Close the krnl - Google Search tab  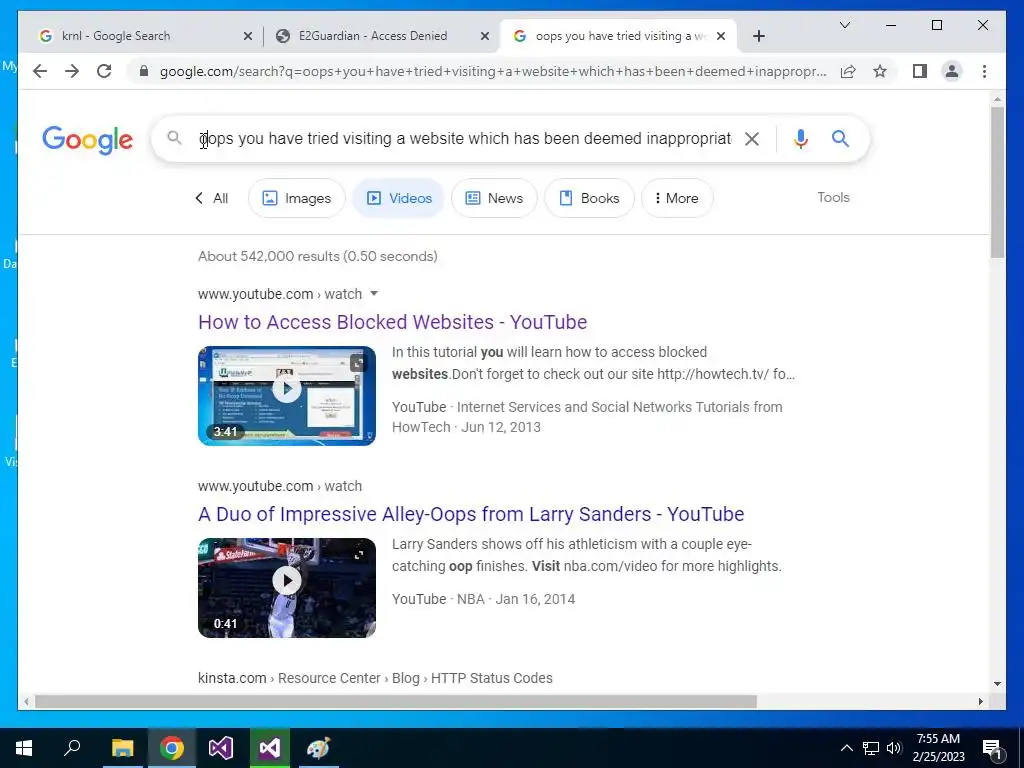[248, 36]
